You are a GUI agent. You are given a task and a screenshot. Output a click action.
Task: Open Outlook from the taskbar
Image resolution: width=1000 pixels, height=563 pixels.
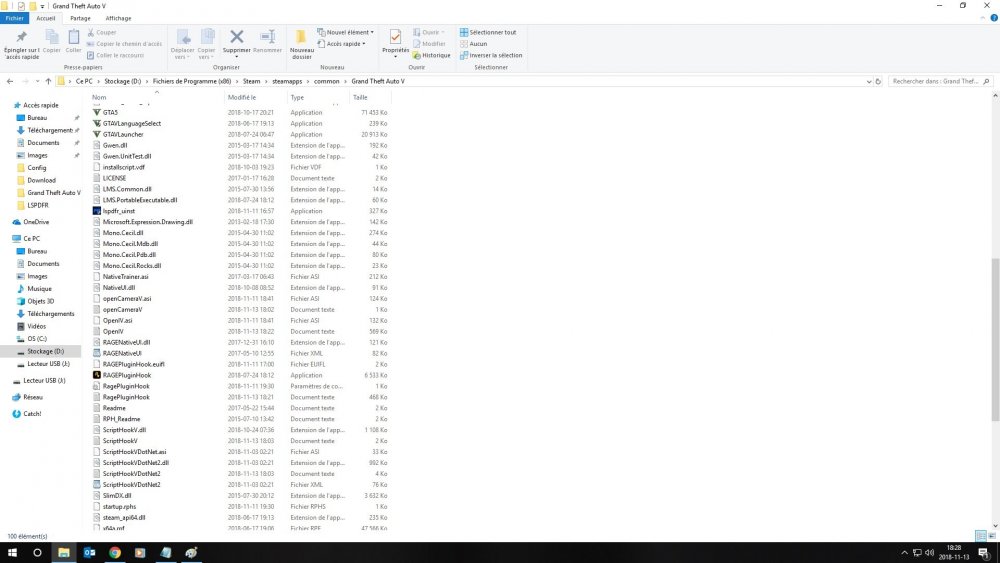(x=89, y=553)
